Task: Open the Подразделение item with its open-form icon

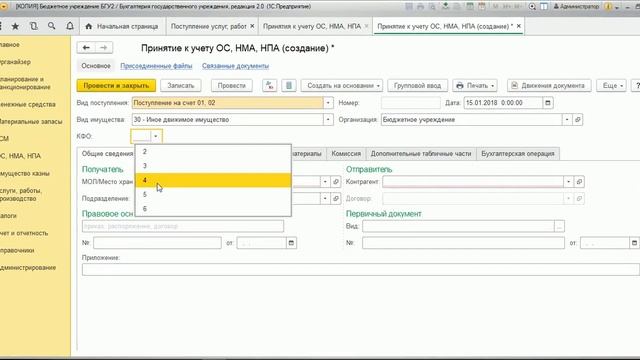Action: [336, 198]
